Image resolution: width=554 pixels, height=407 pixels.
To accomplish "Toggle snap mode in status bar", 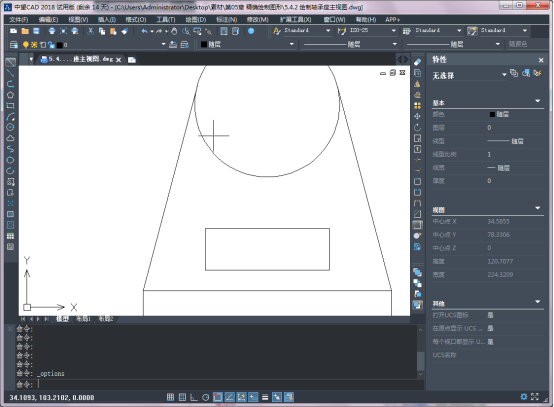I will coord(170,397).
